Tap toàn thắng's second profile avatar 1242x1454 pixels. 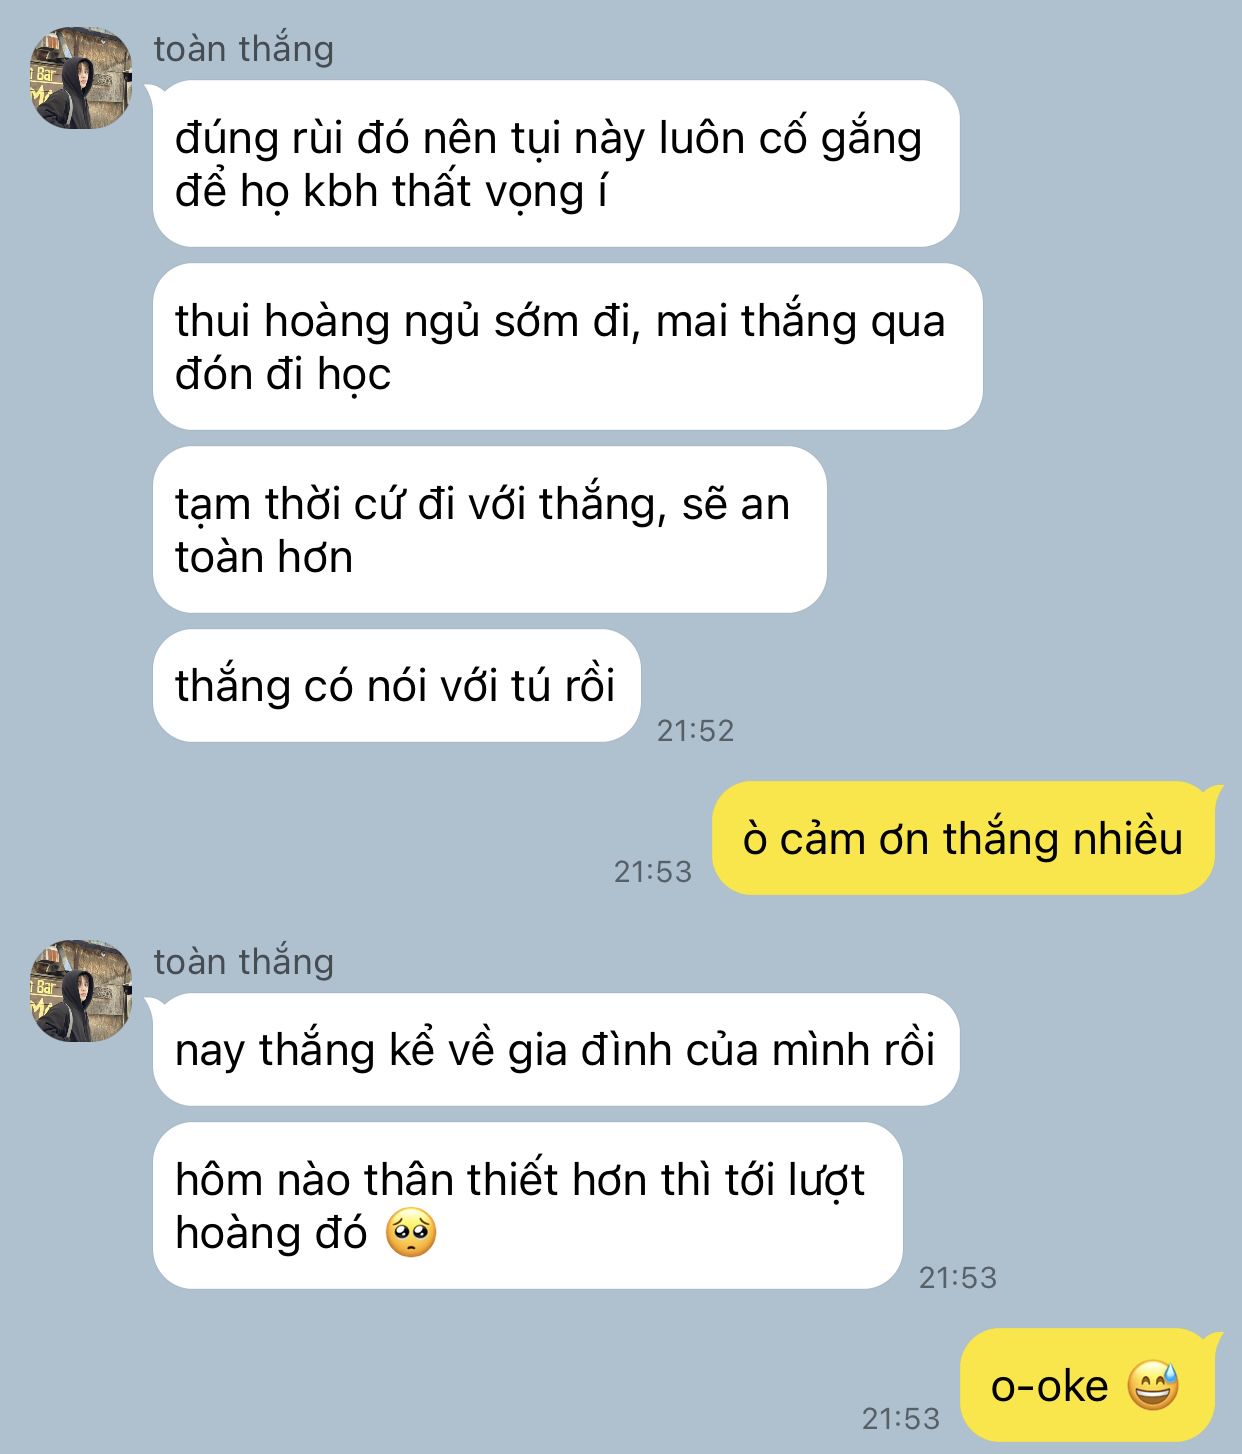(x=81, y=990)
